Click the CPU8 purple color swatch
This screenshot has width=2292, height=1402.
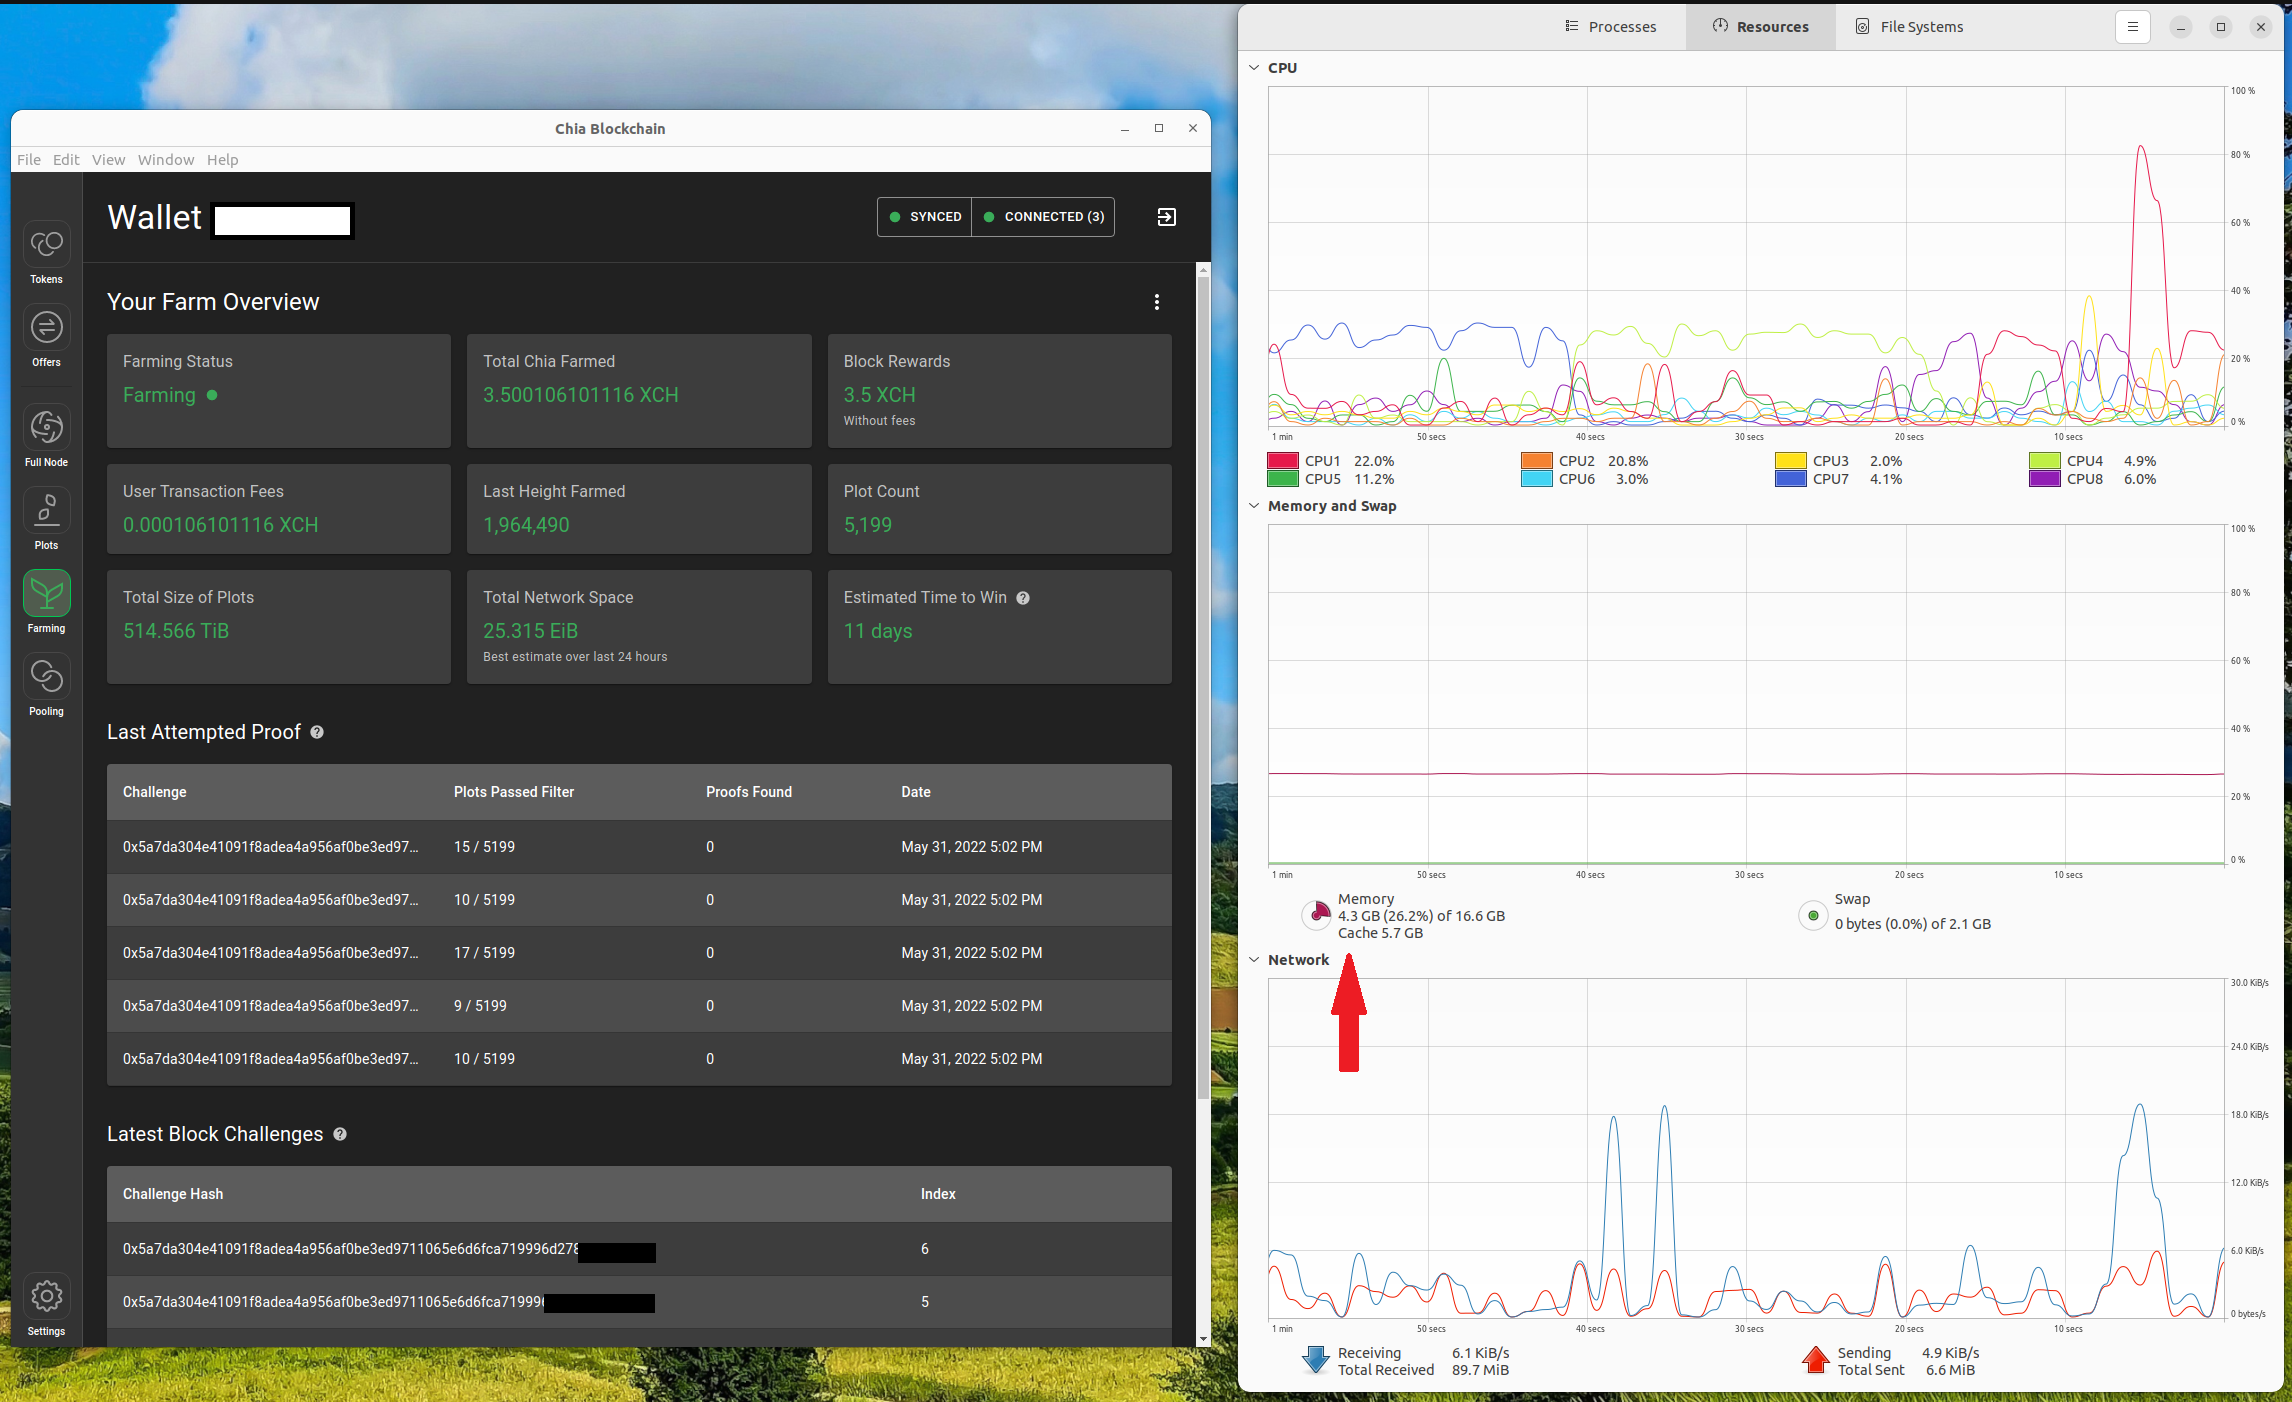[2045, 479]
